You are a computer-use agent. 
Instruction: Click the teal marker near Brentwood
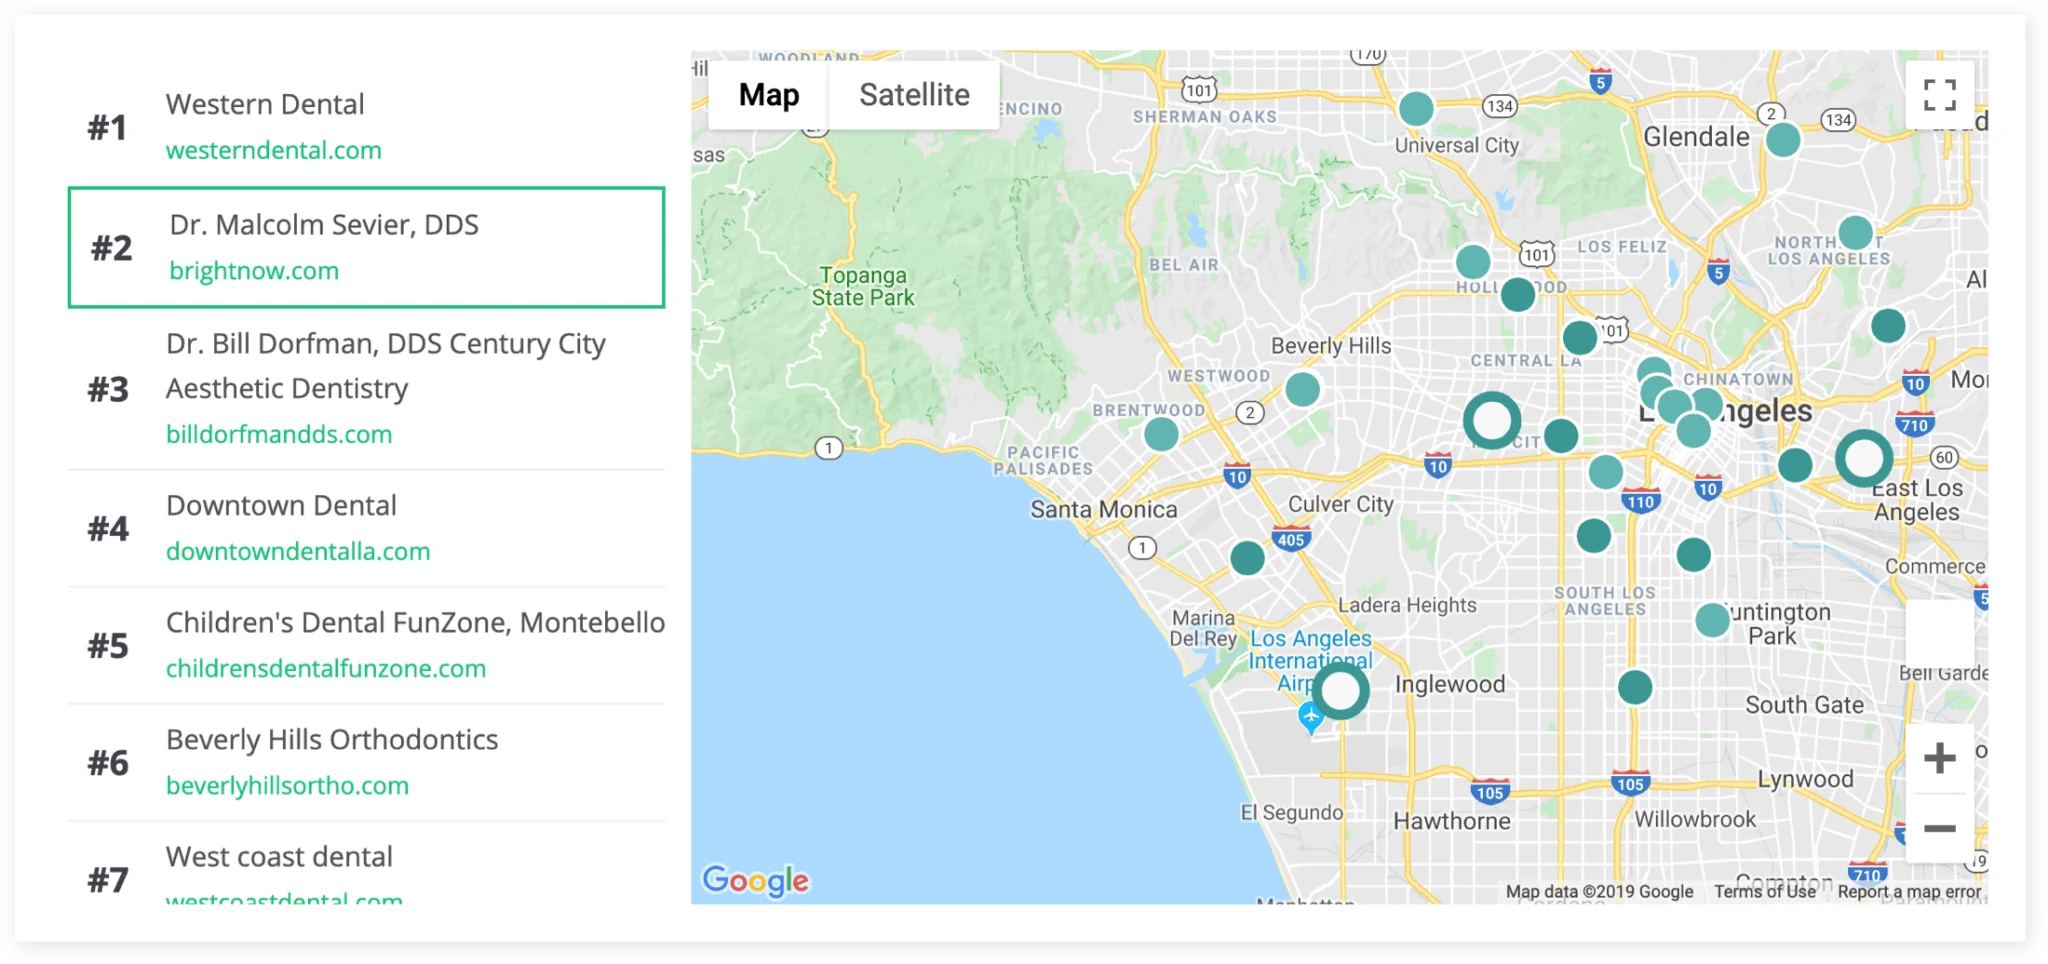click(1160, 434)
